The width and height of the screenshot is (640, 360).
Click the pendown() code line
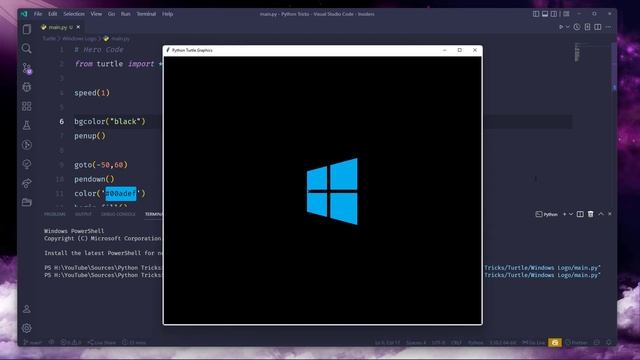click(x=94, y=179)
